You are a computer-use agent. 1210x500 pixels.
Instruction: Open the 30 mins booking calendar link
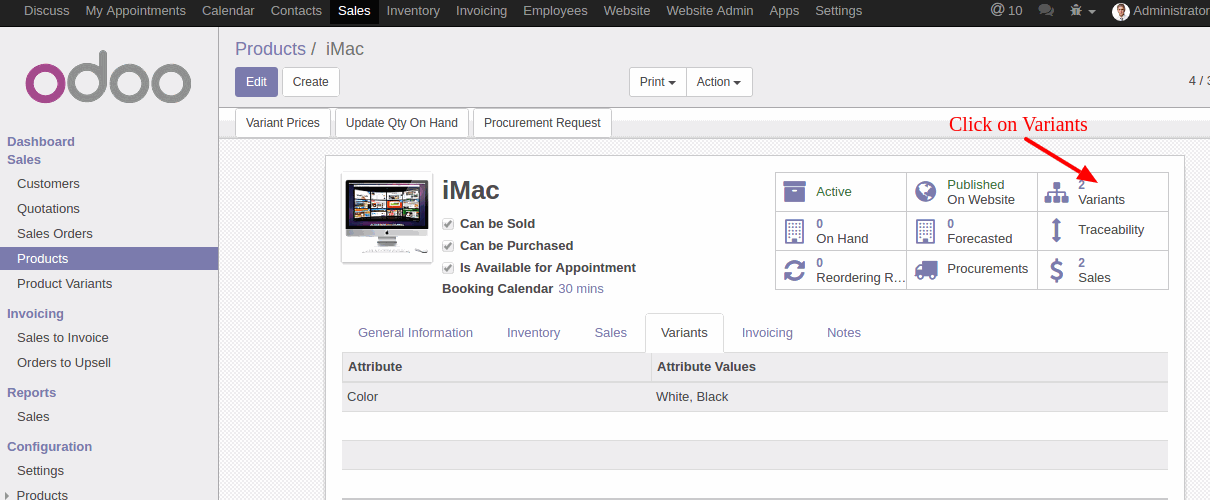(581, 289)
